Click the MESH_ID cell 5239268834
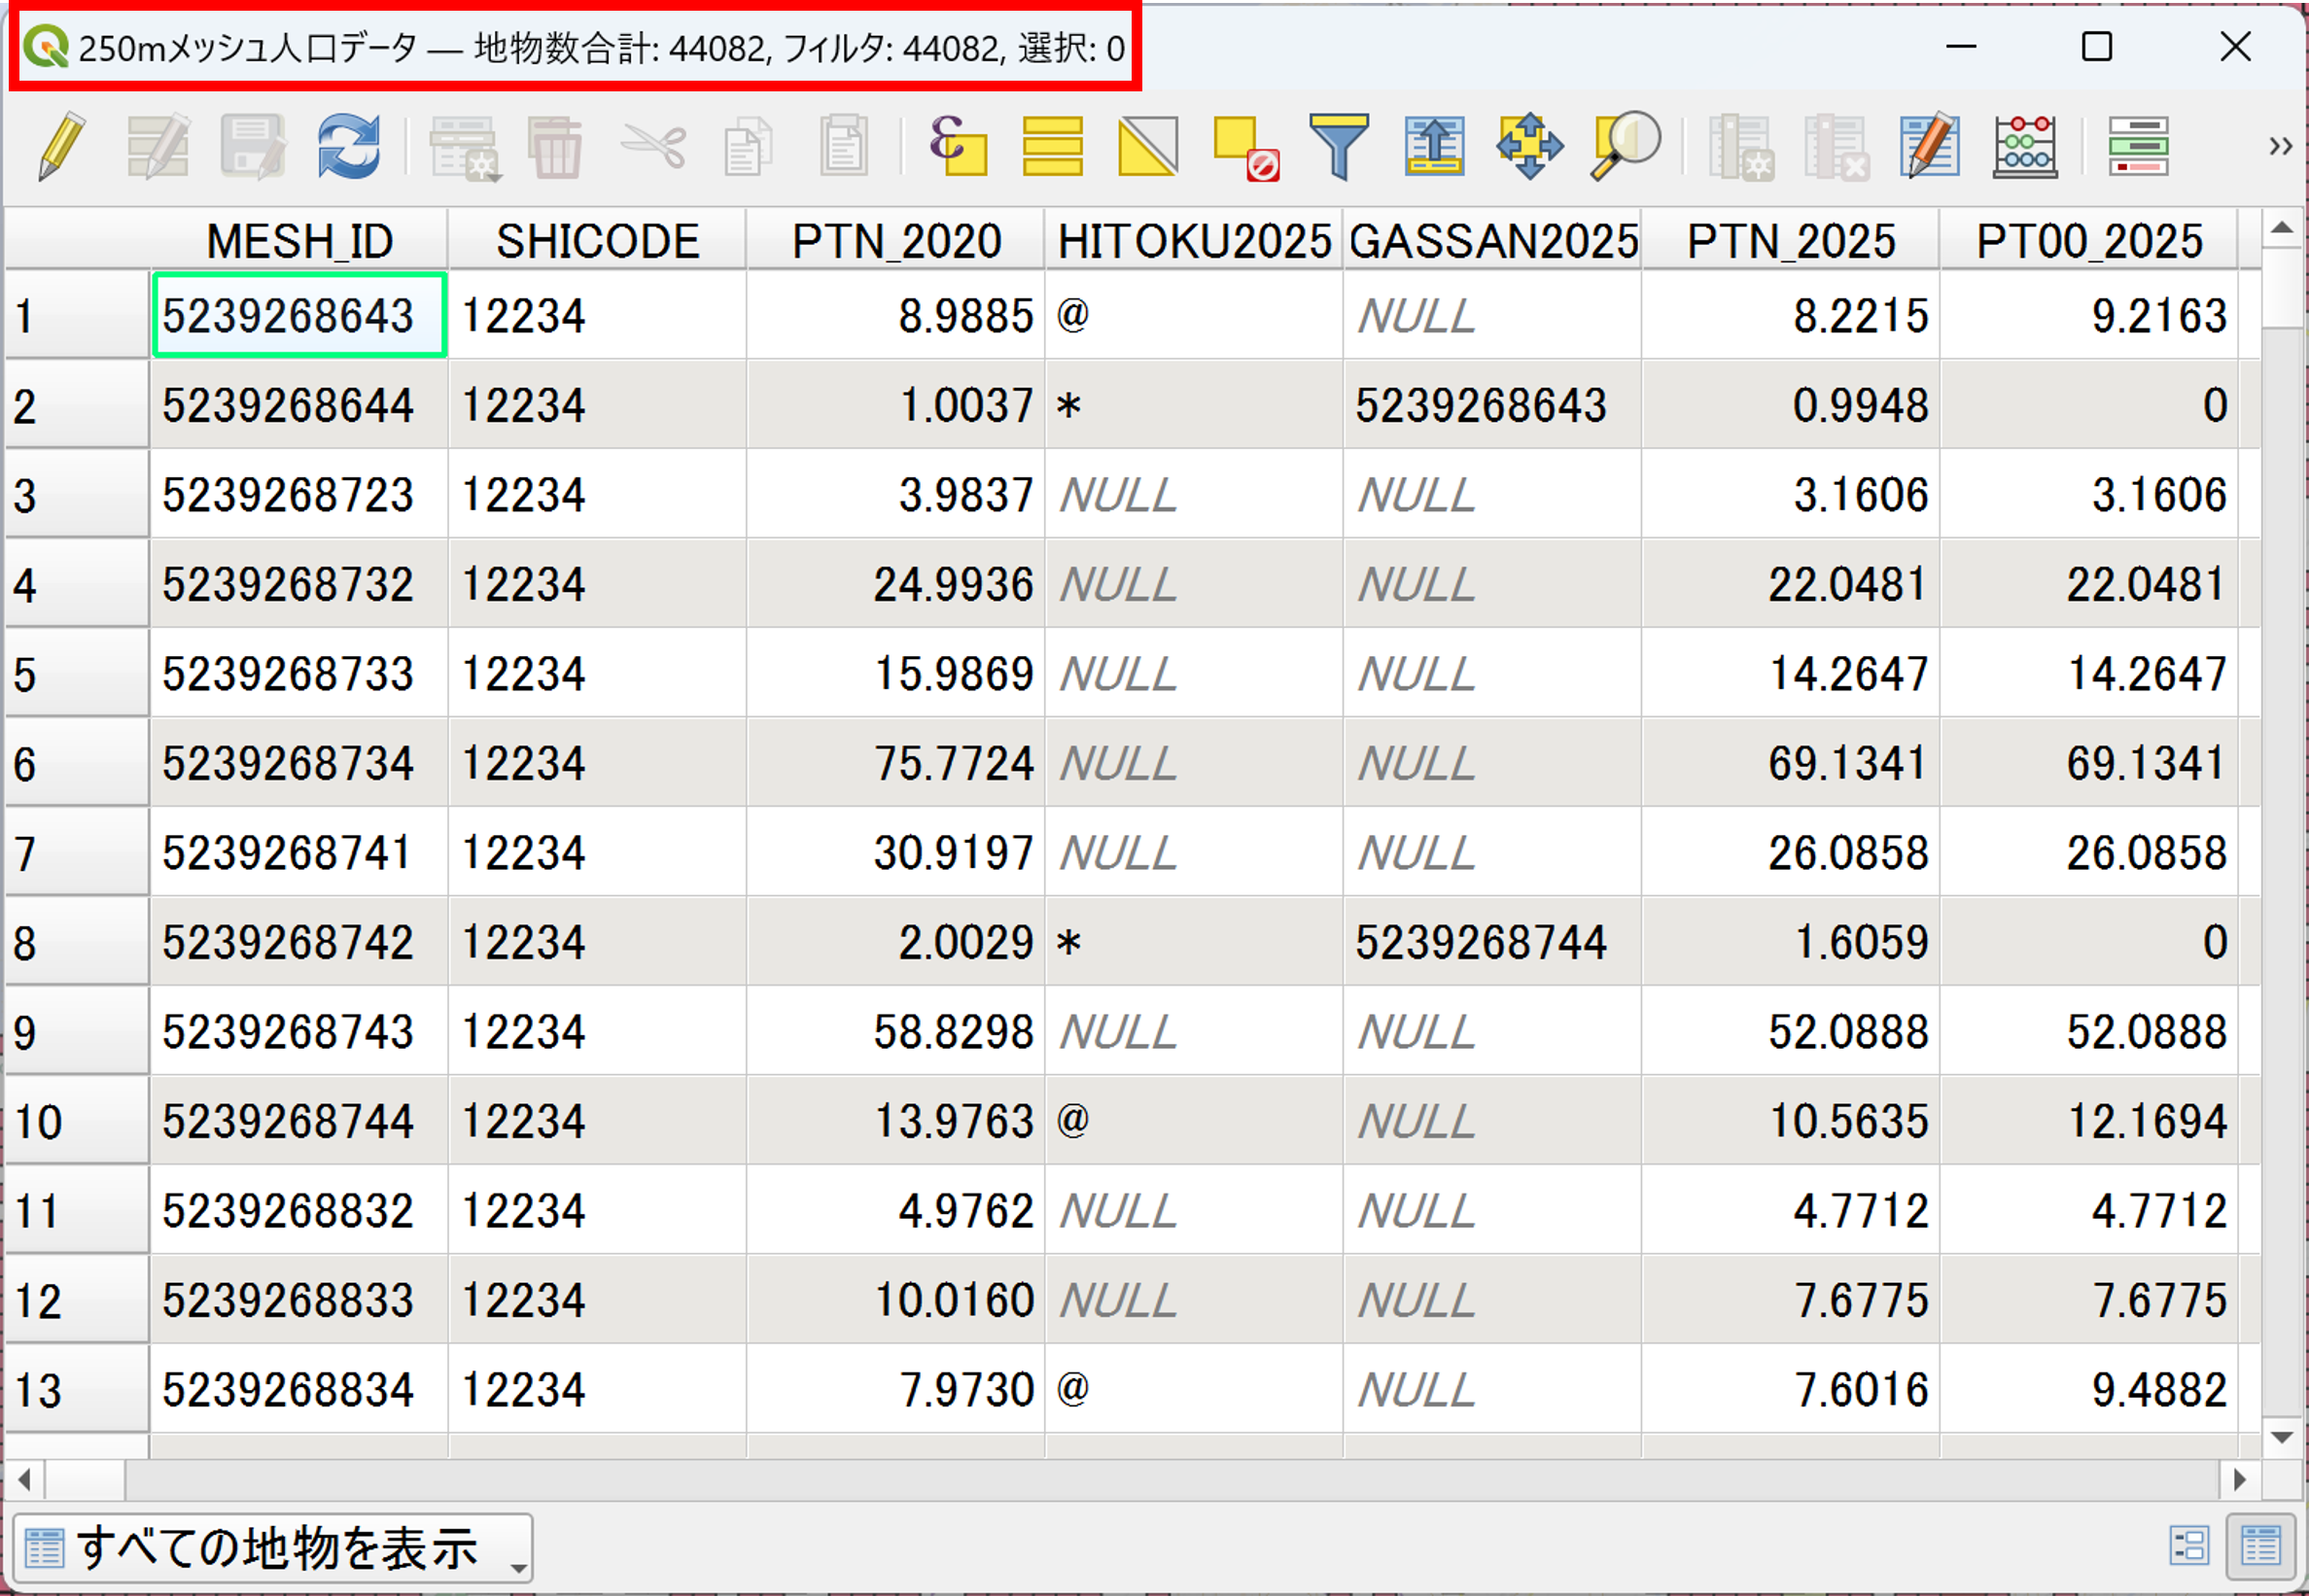The height and width of the screenshot is (1596, 2309). pyautogui.click(x=299, y=1389)
